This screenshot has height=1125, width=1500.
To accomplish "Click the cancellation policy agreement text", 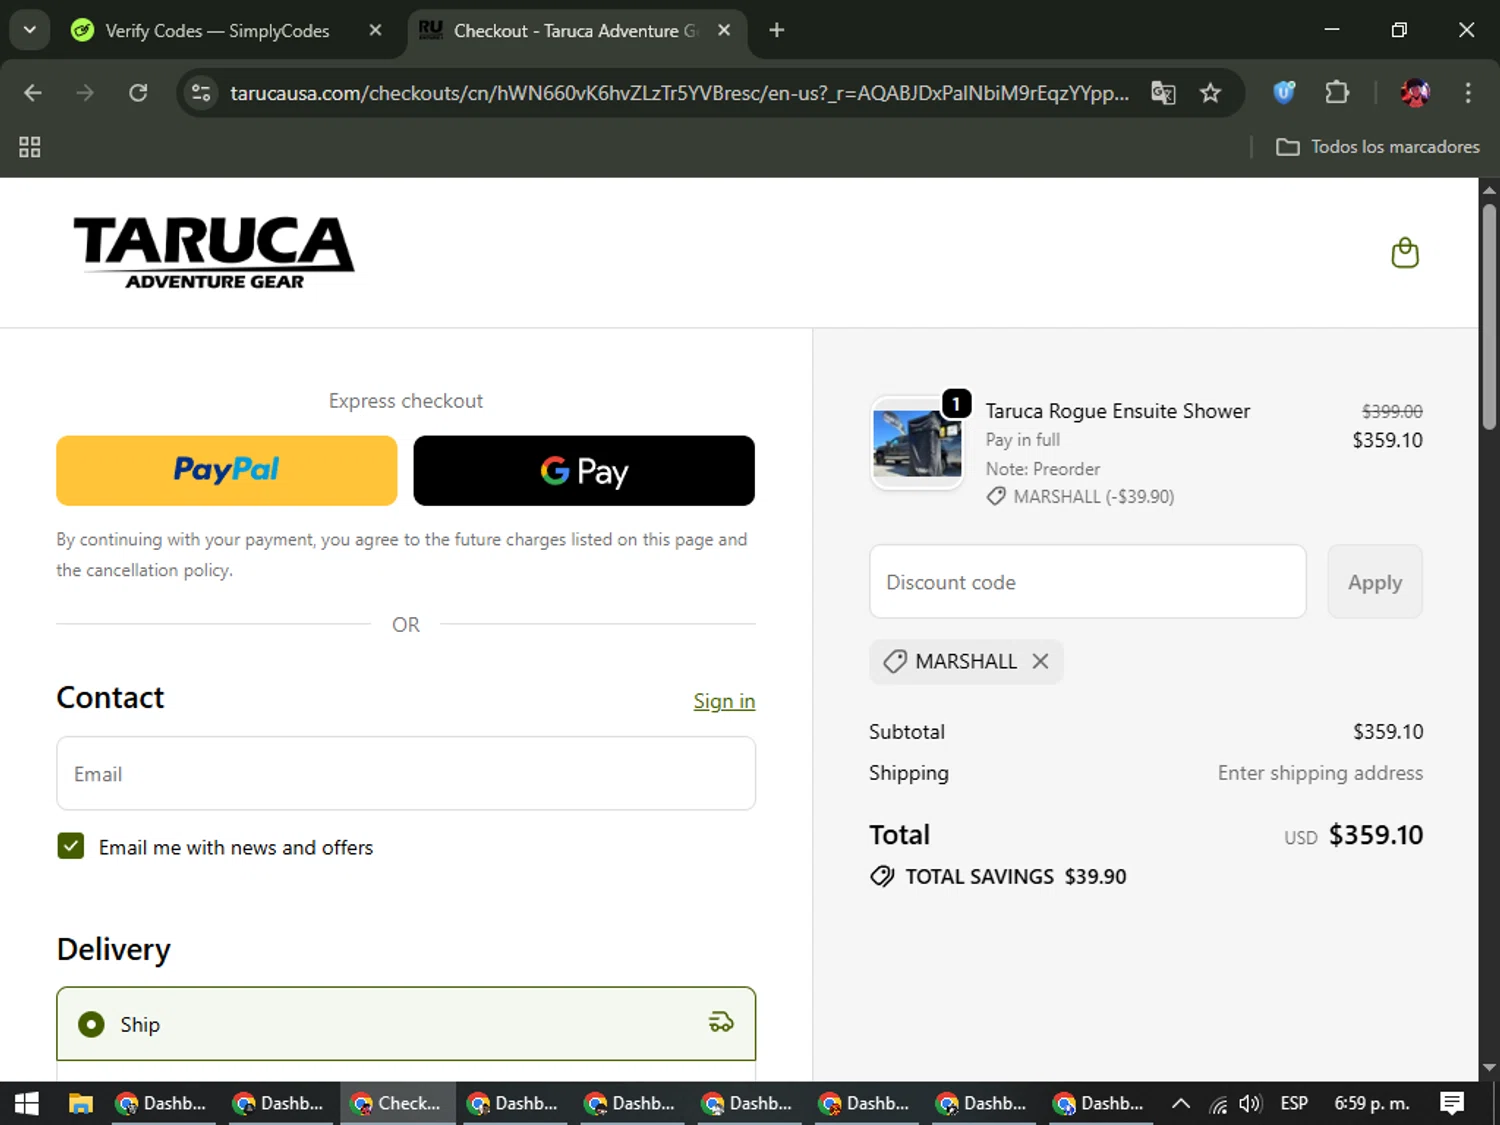I will pyautogui.click(x=402, y=554).
